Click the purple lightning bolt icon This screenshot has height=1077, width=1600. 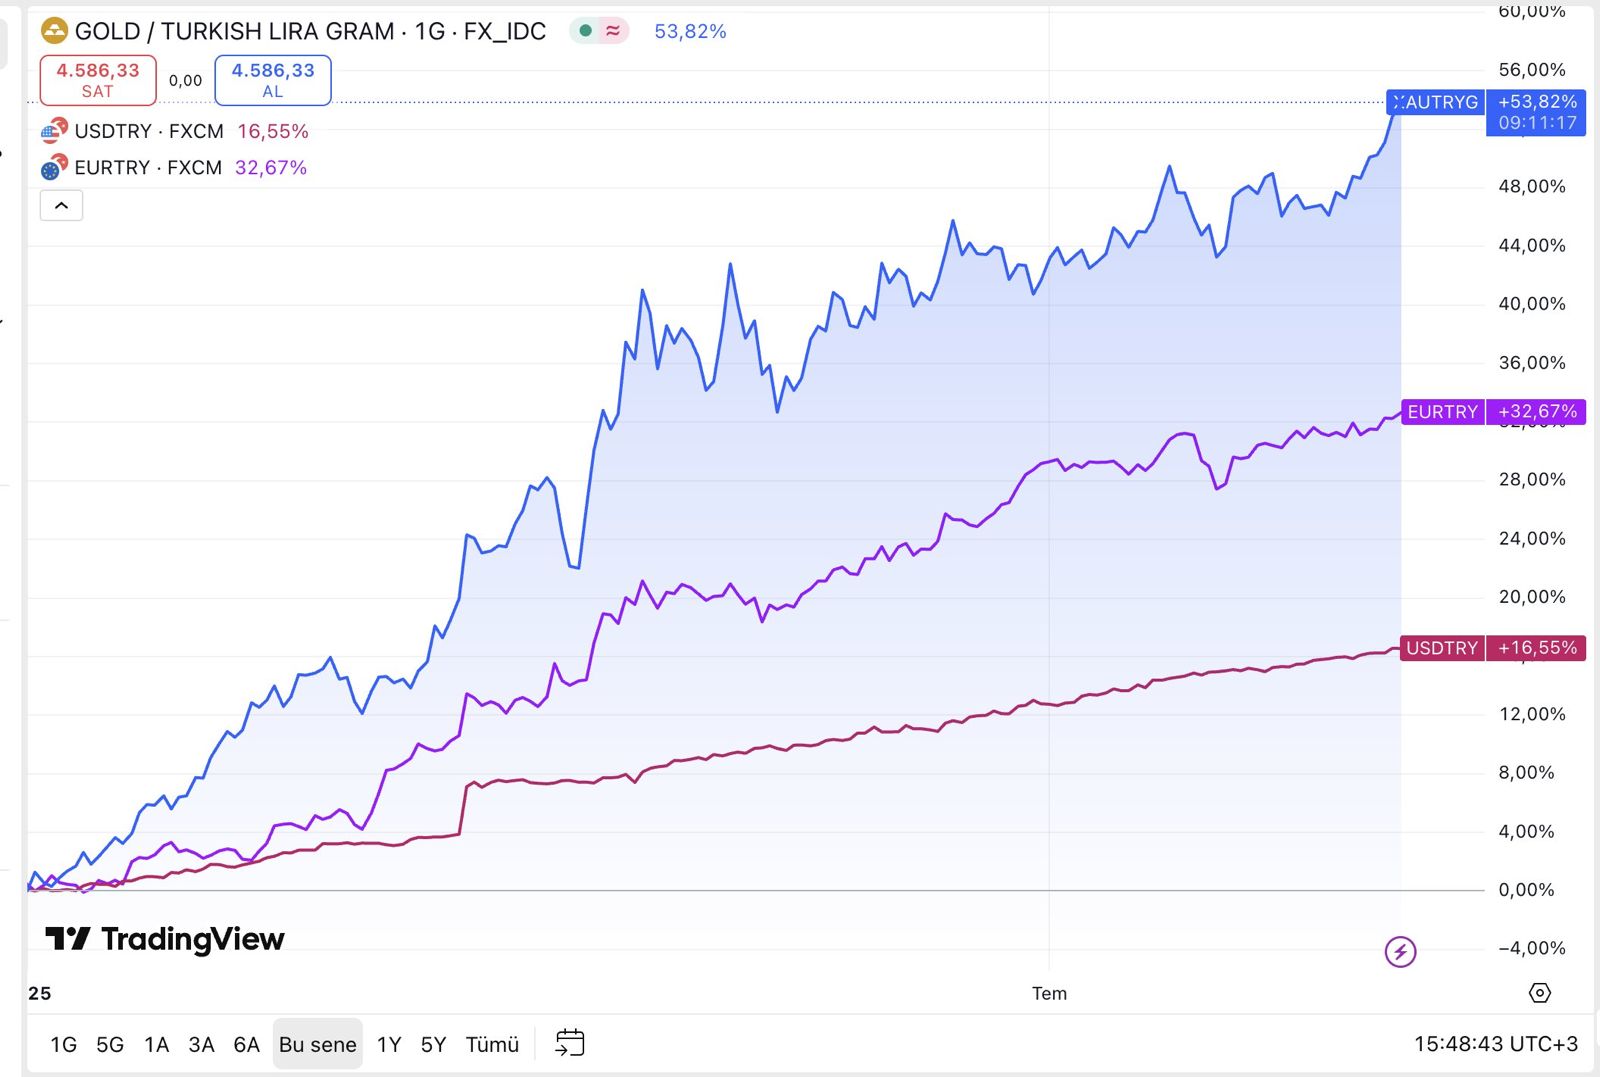pyautogui.click(x=1400, y=951)
